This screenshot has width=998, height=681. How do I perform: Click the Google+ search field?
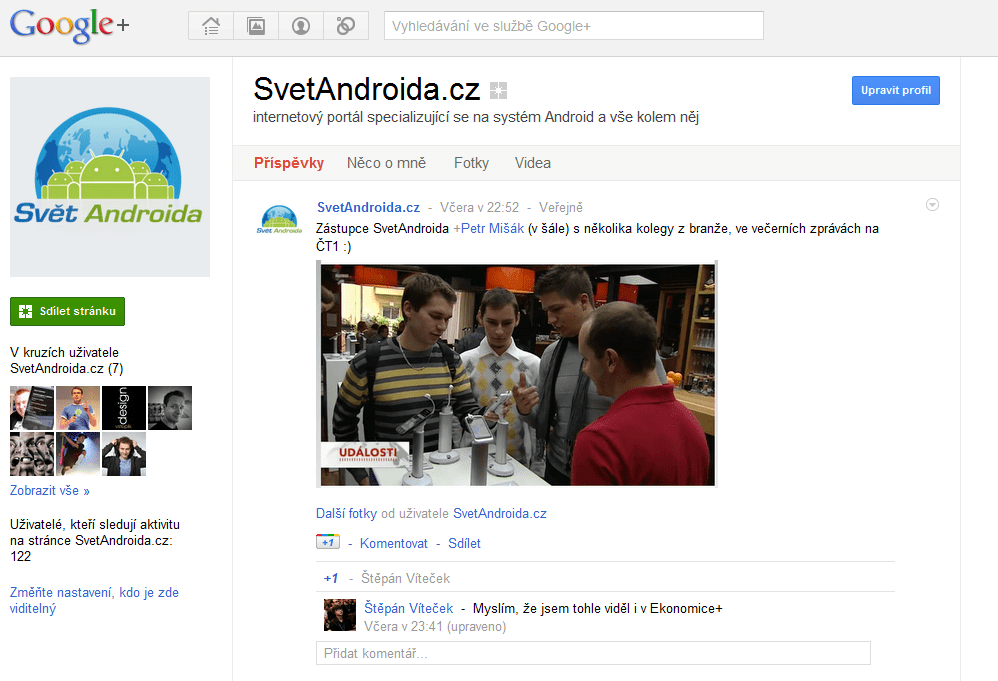(x=573, y=26)
